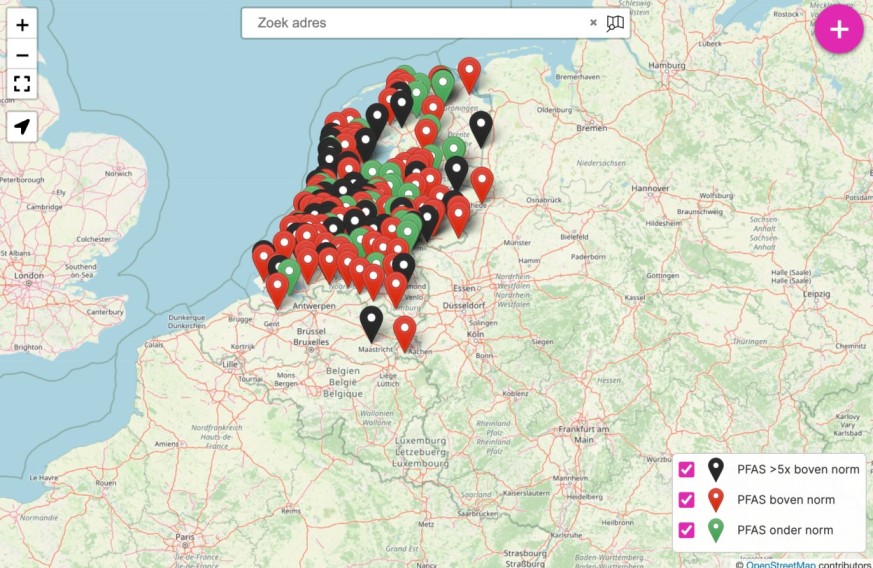This screenshot has height=568, width=873.
Task: Zoom in on the map
Action: [x=22, y=25]
